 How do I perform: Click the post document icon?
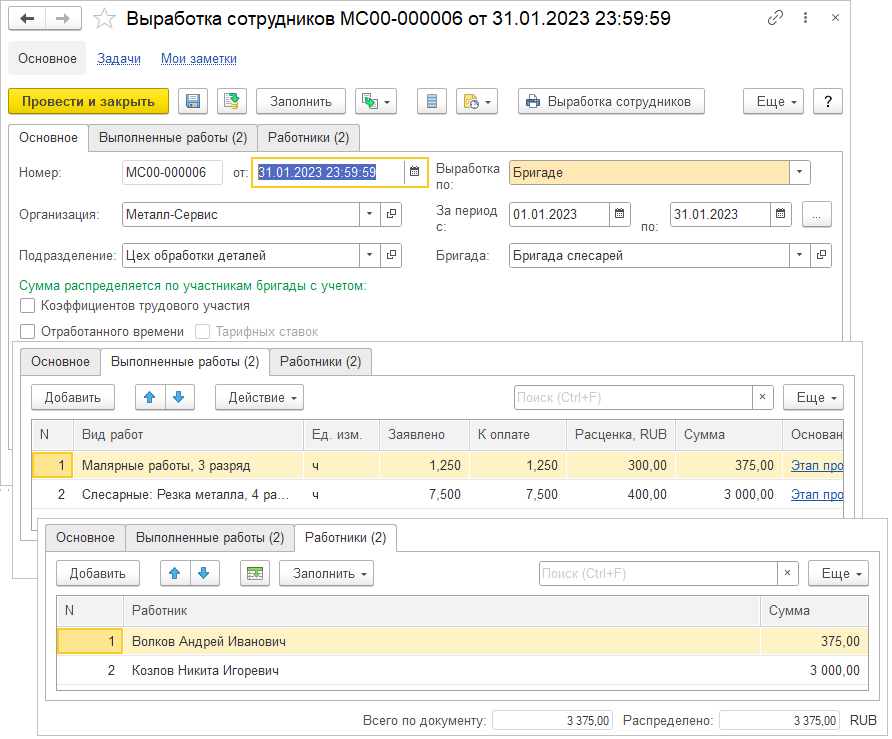(x=232, y=101)
